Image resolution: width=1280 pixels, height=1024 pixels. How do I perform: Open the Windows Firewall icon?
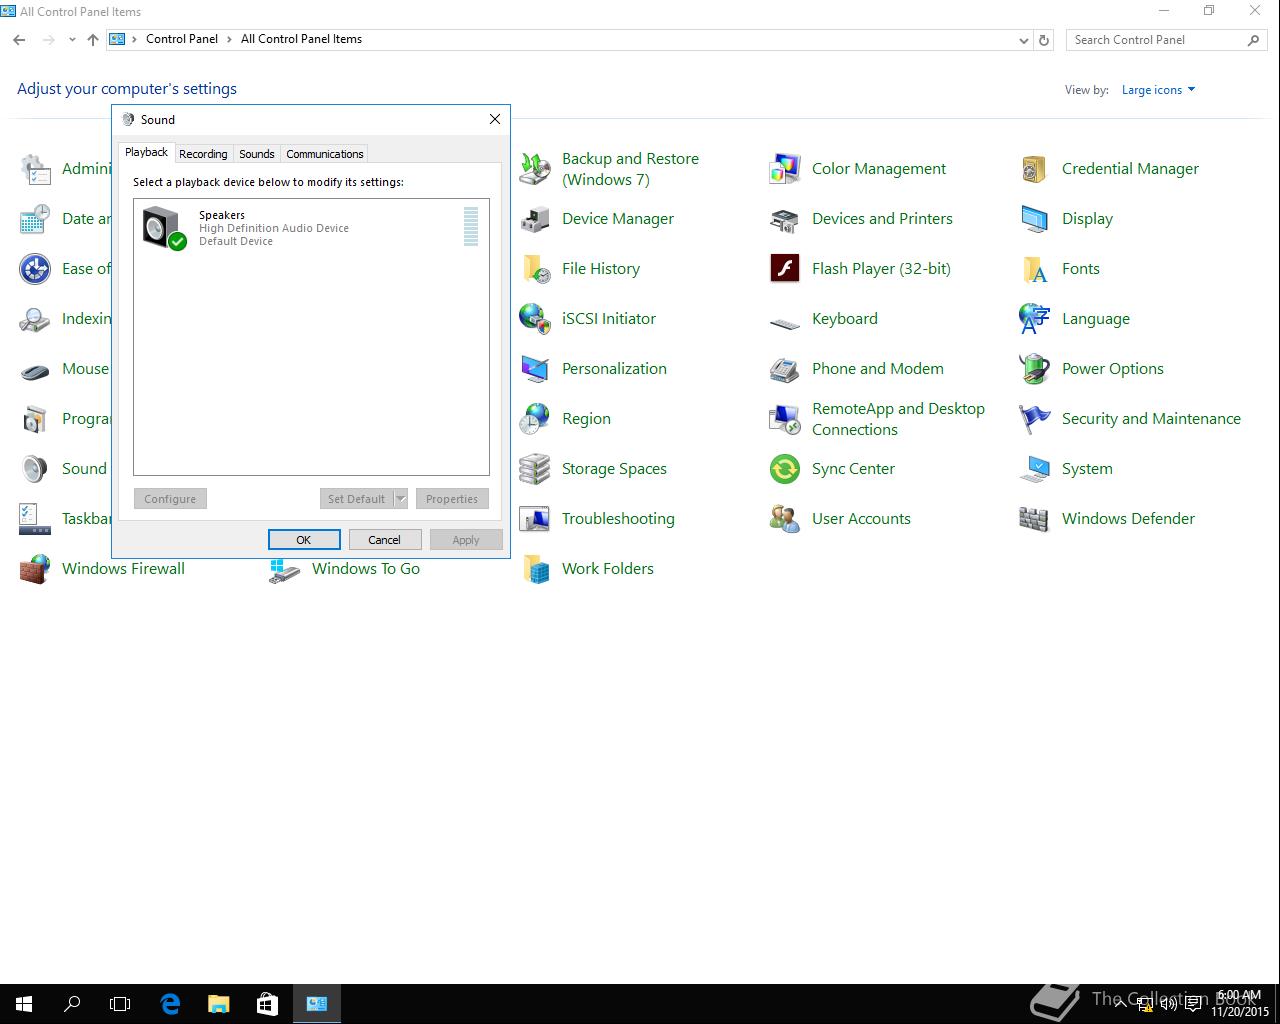35,569
